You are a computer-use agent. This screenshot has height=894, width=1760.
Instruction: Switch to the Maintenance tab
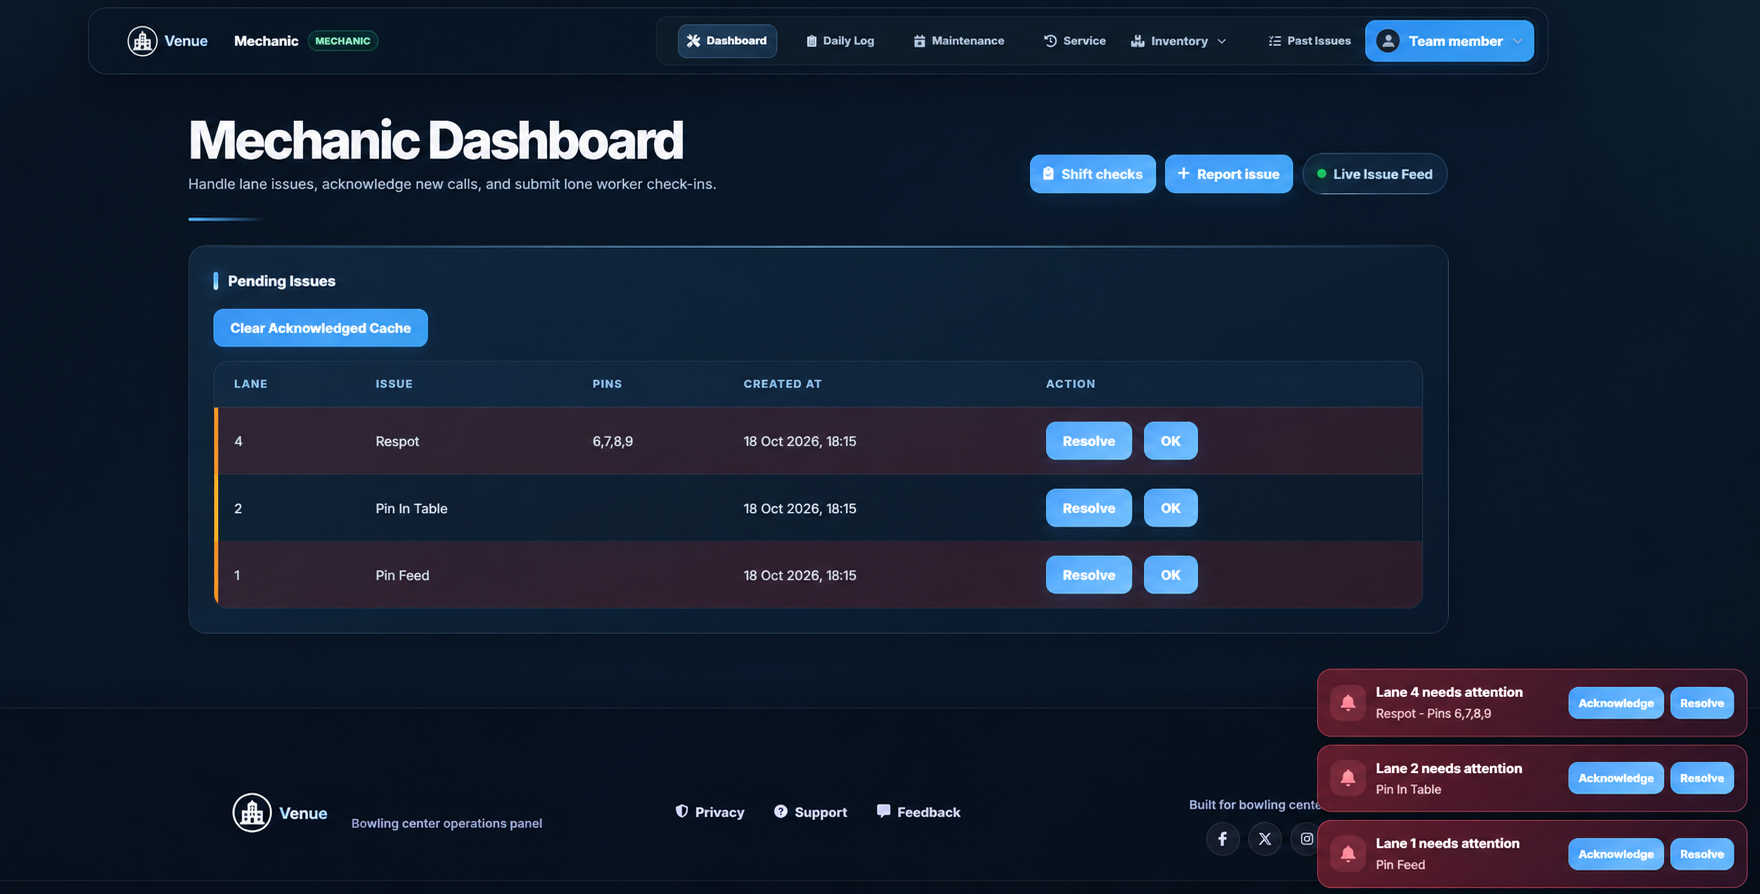click(x=958, y=41)
